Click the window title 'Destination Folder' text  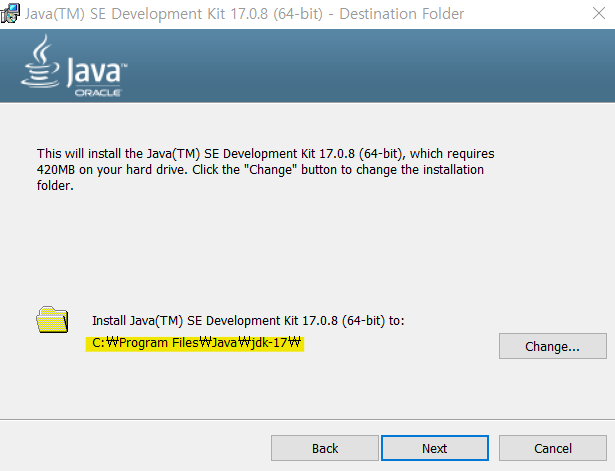pos(401,14)
